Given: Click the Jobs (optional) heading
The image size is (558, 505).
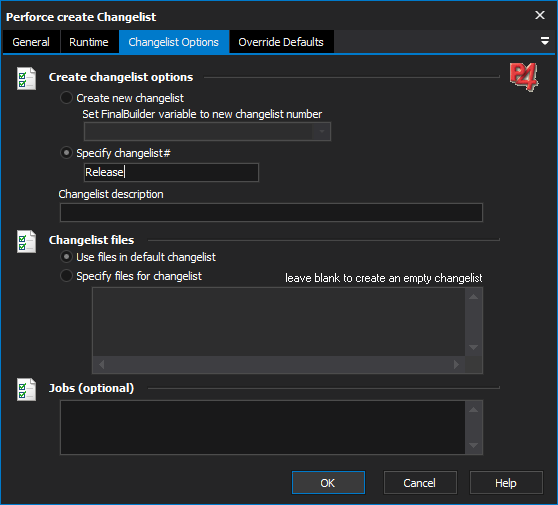Looking at the screenshot, I should (91, 388).
